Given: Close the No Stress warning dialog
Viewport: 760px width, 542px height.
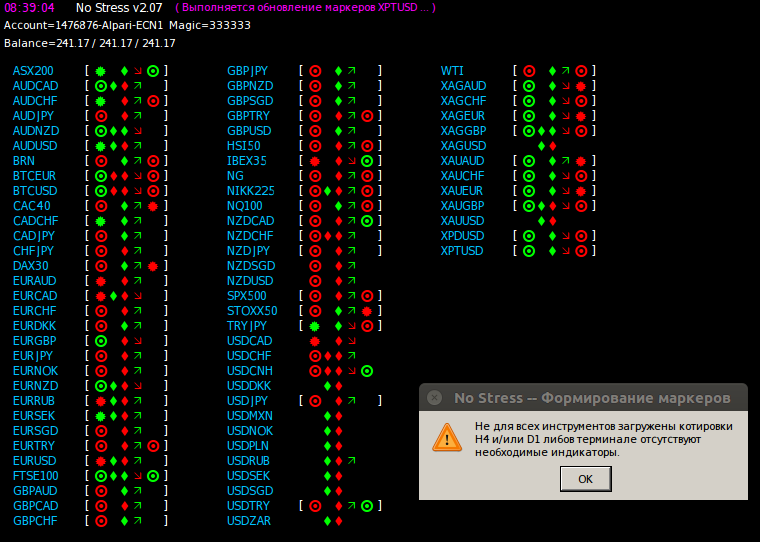Looking at the screenshot, I should coord(434,398).
